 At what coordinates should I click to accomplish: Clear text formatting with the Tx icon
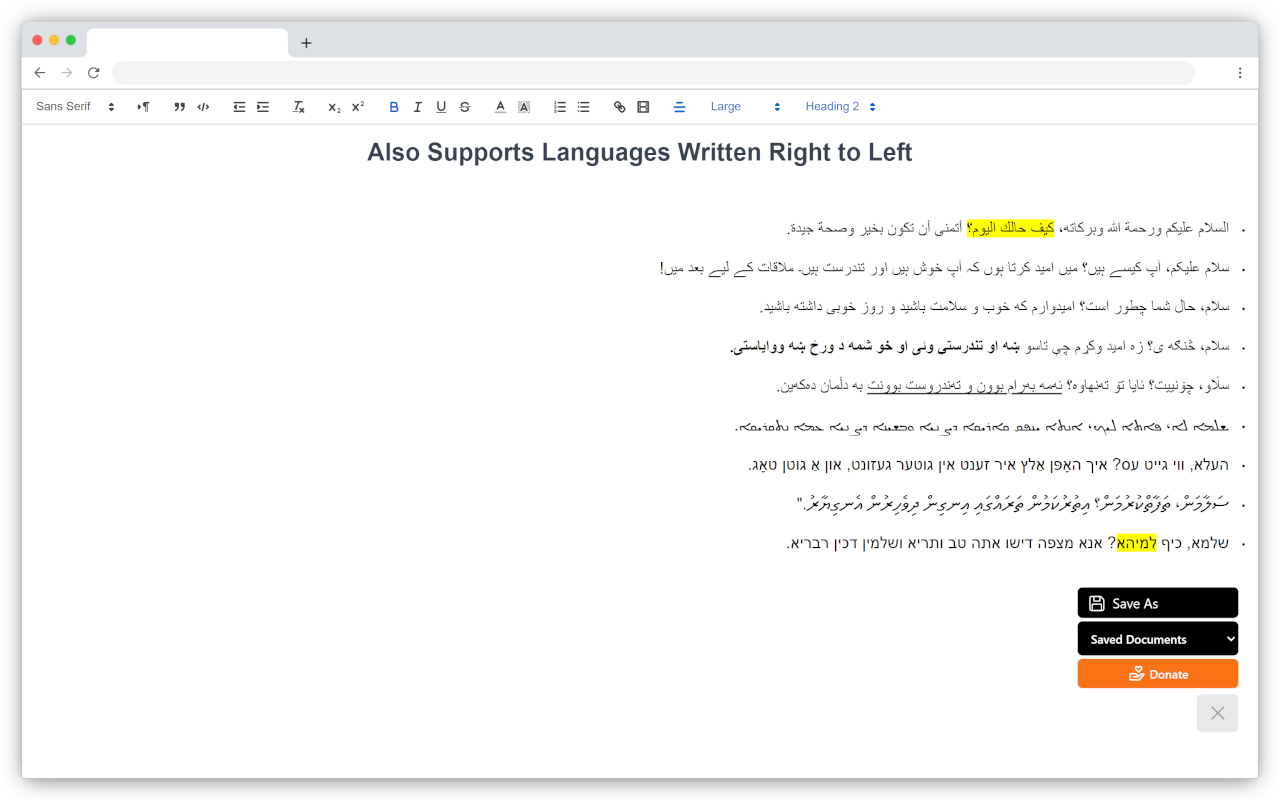tap(298, 106)
